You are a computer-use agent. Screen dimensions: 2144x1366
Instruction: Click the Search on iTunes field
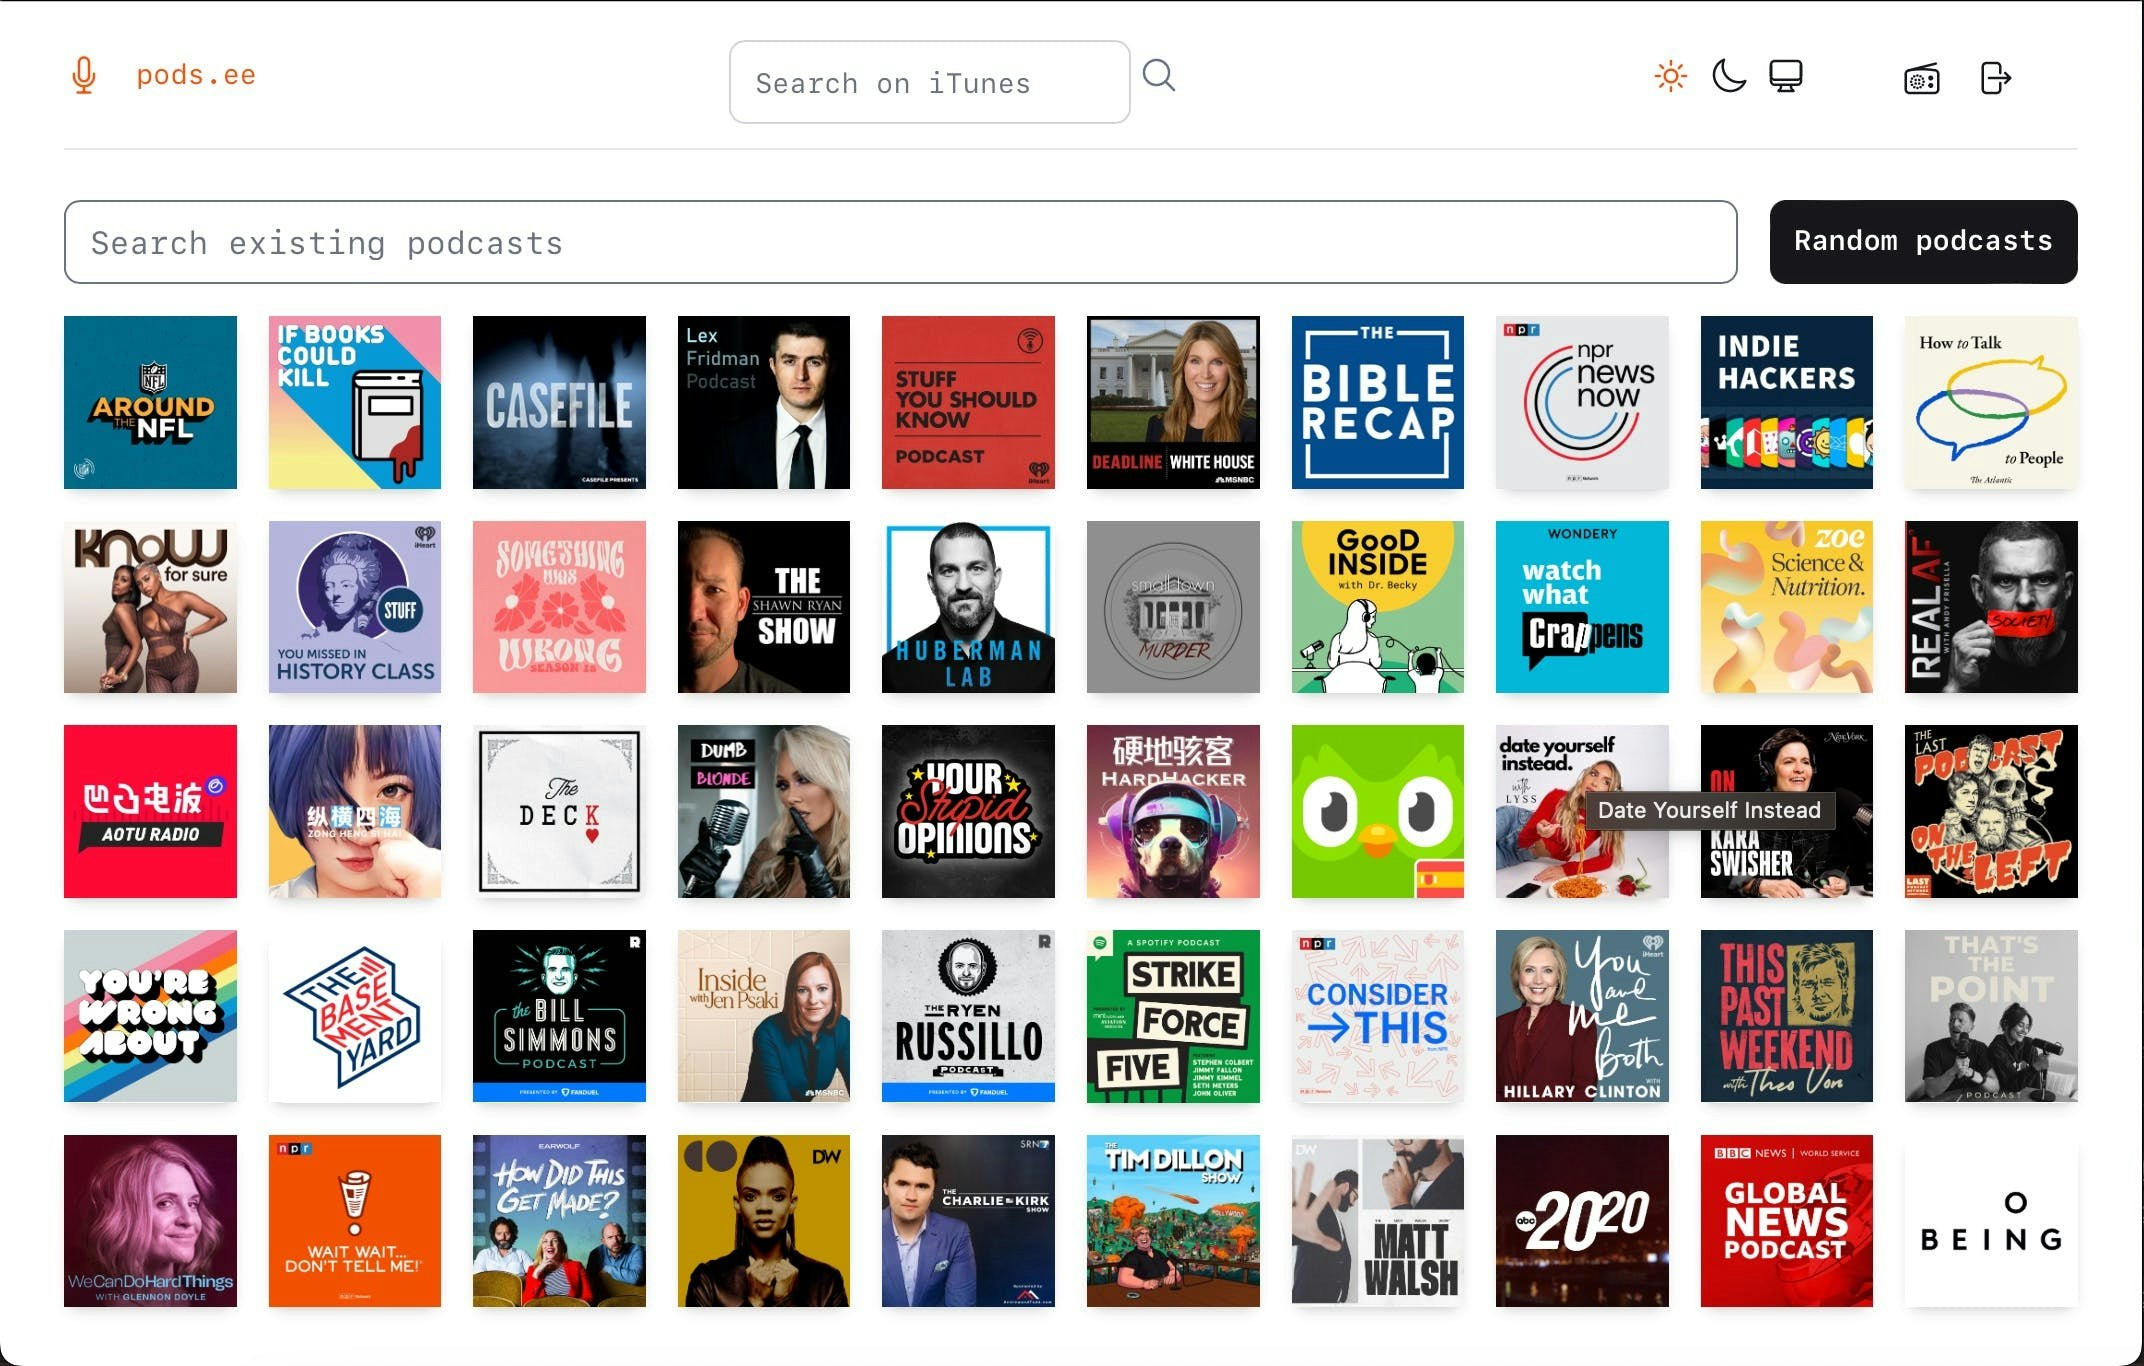tap(928, 82)
